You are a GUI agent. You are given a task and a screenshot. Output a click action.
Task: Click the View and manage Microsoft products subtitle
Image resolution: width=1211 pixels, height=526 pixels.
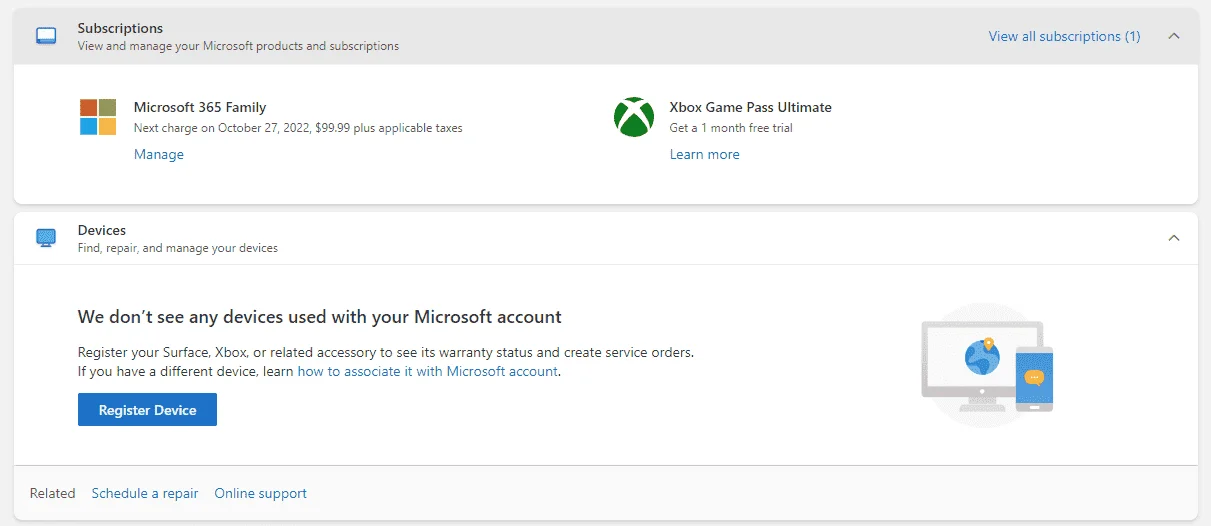click(x=238, y=46)
